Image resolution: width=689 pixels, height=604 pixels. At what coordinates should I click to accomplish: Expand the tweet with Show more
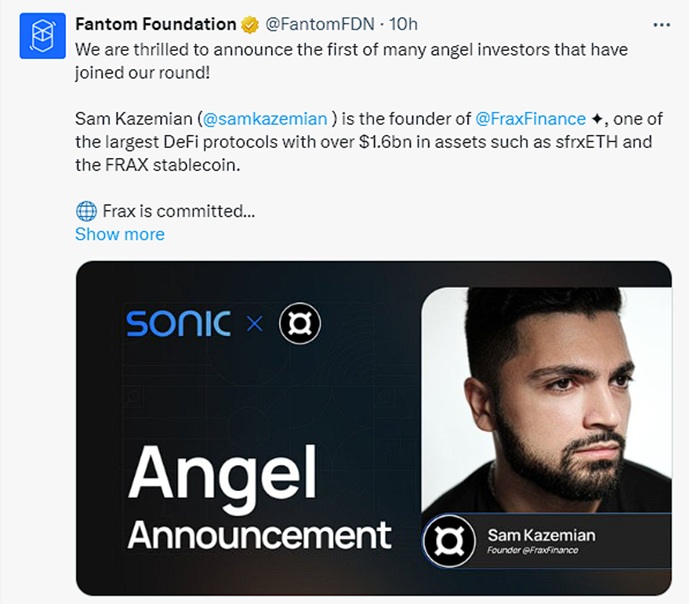click(x=120, y=234)
